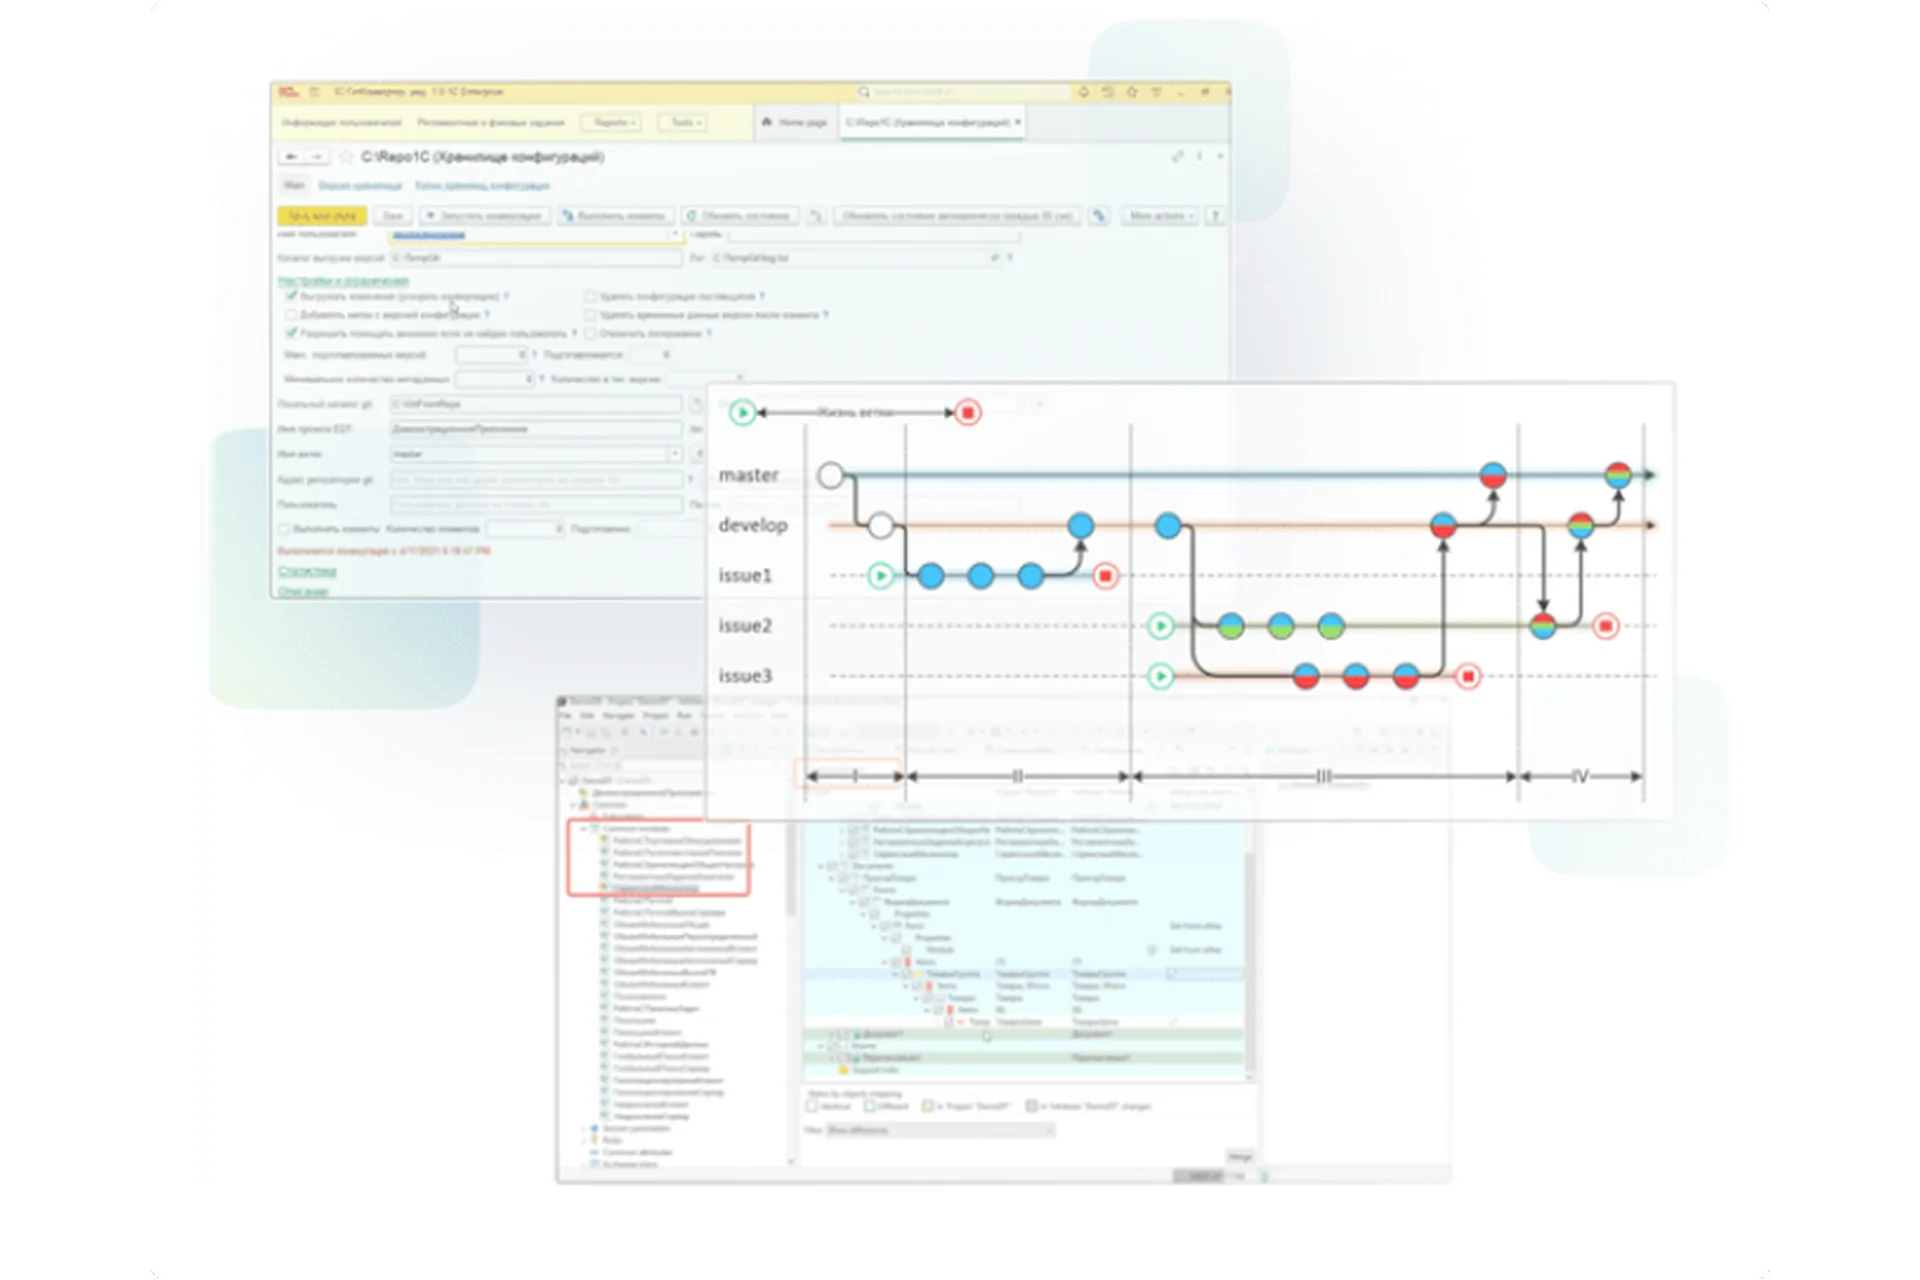Click the link icon near form title
This screenshot has height=1280, width=1920.
pyautogui.click(x=1177, y=157)
